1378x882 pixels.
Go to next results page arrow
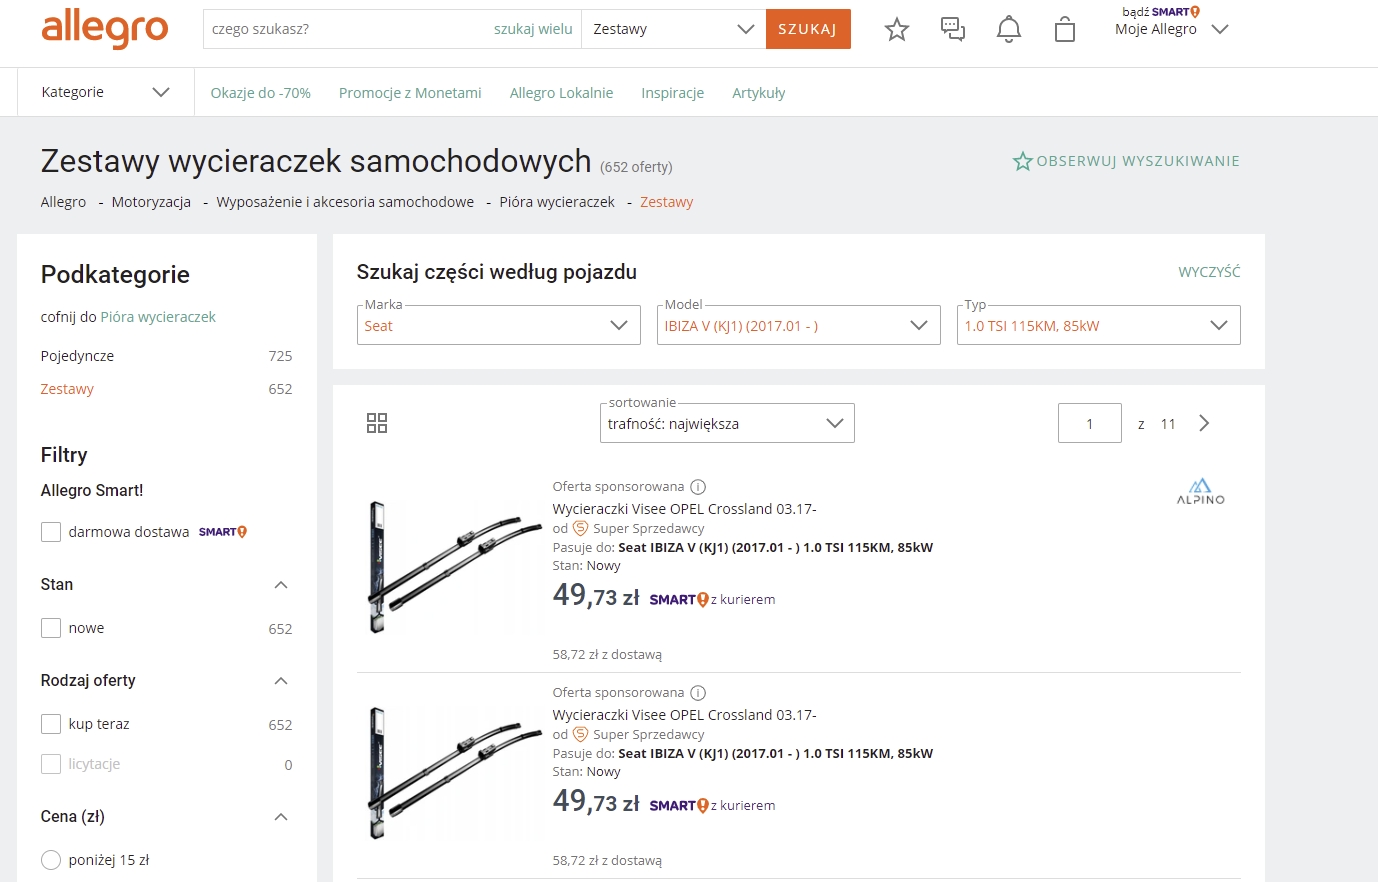pyautogui.click(x=1204, y=423)
